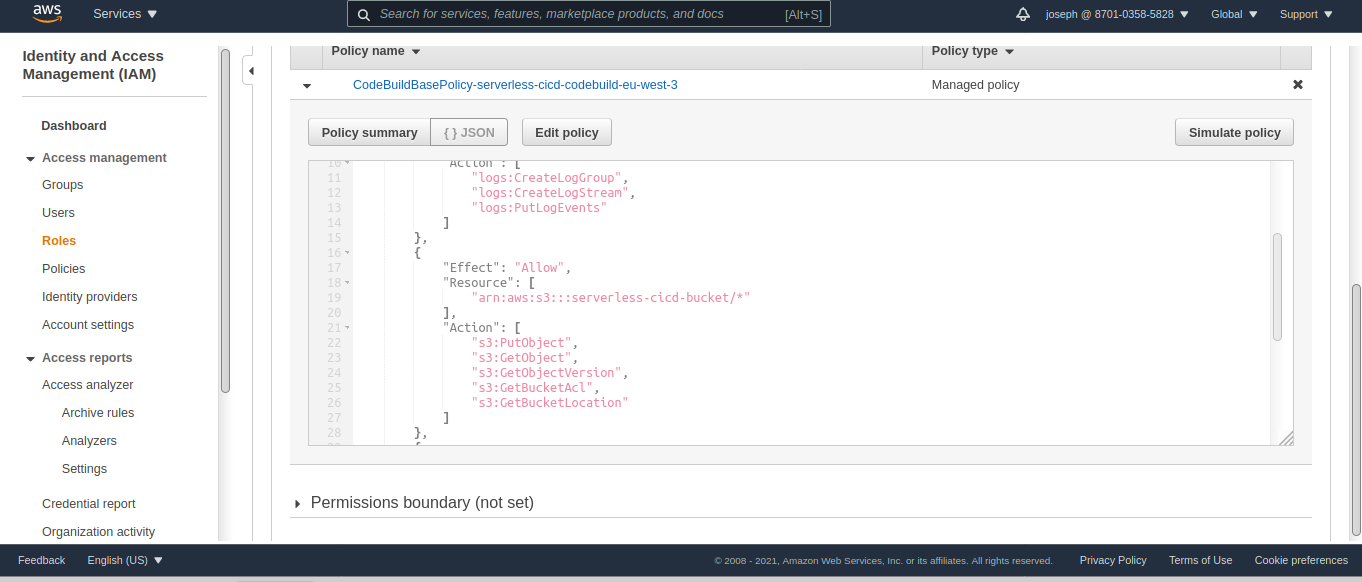Image resolution: width=1362 pixels, height=582 pixels.
Task: Expand the Permissions boundary section
Action: pyautogui.click(x=298, y=503)
